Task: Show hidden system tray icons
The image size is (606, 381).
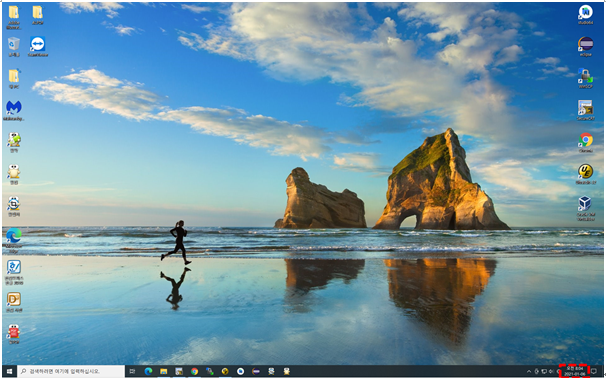Action: tap(529, 371)
